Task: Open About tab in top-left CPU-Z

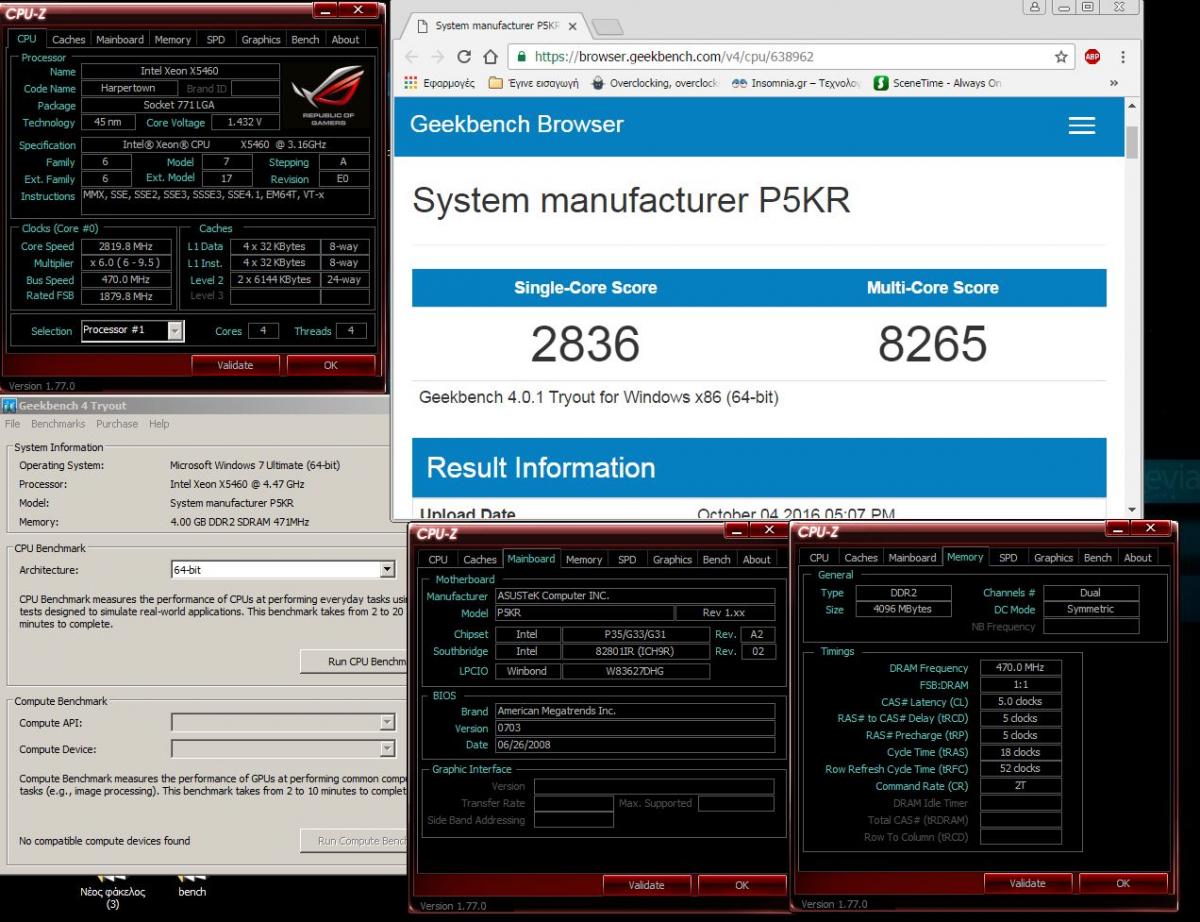Action: pos(345,40)
